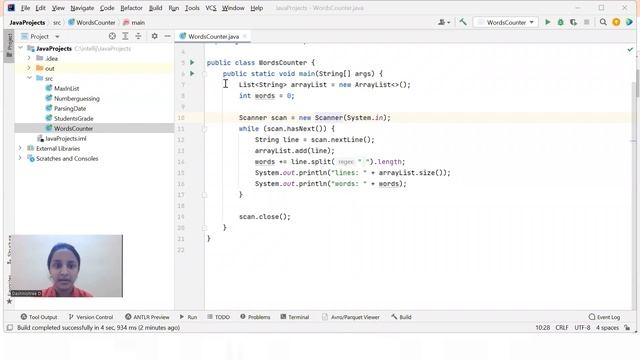Toggle tool window bars icon in status bar
The width and height of the screenshot is (640, 360).
(10, 328)
